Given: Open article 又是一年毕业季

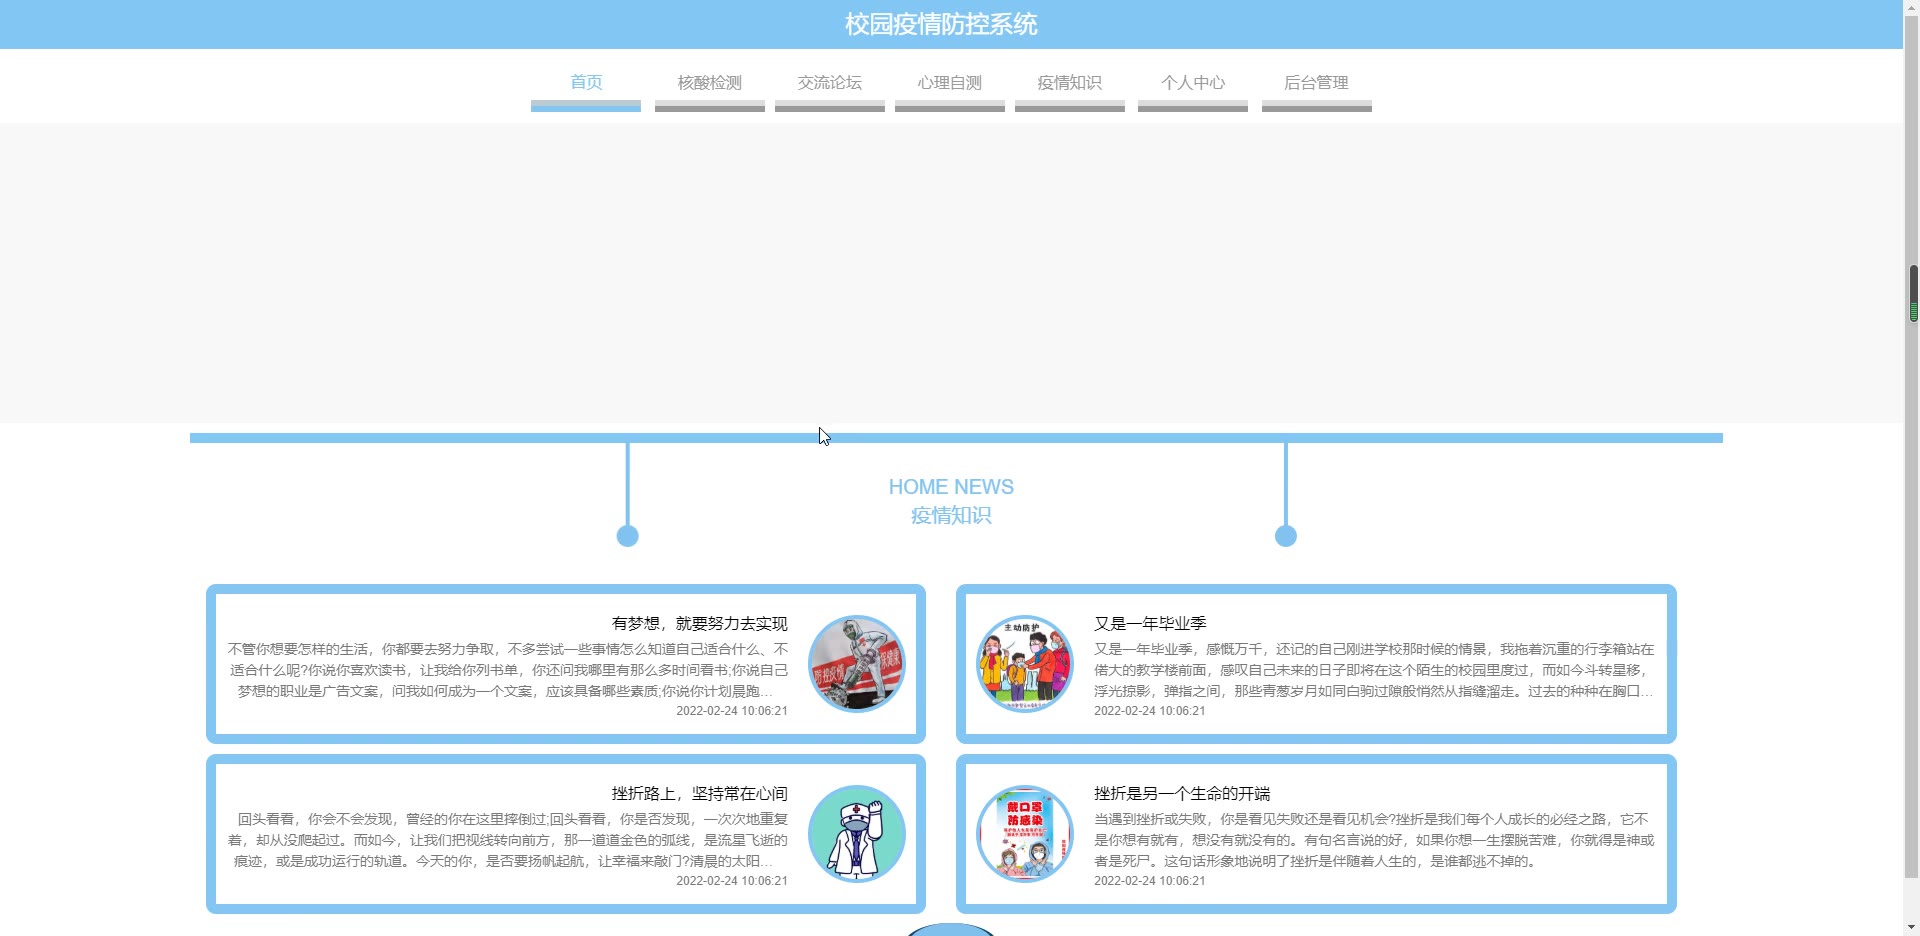Looking at the screenshot, I should point(1150,624).
